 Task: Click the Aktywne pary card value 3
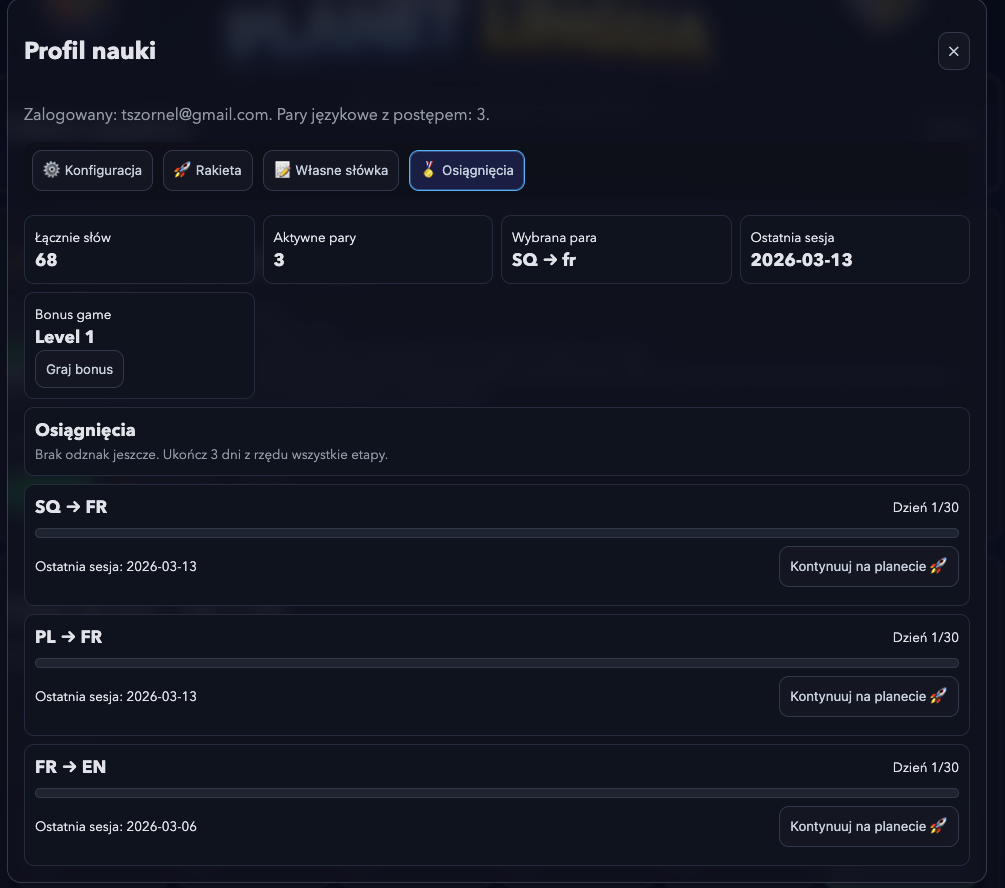(x=279, y=260)
